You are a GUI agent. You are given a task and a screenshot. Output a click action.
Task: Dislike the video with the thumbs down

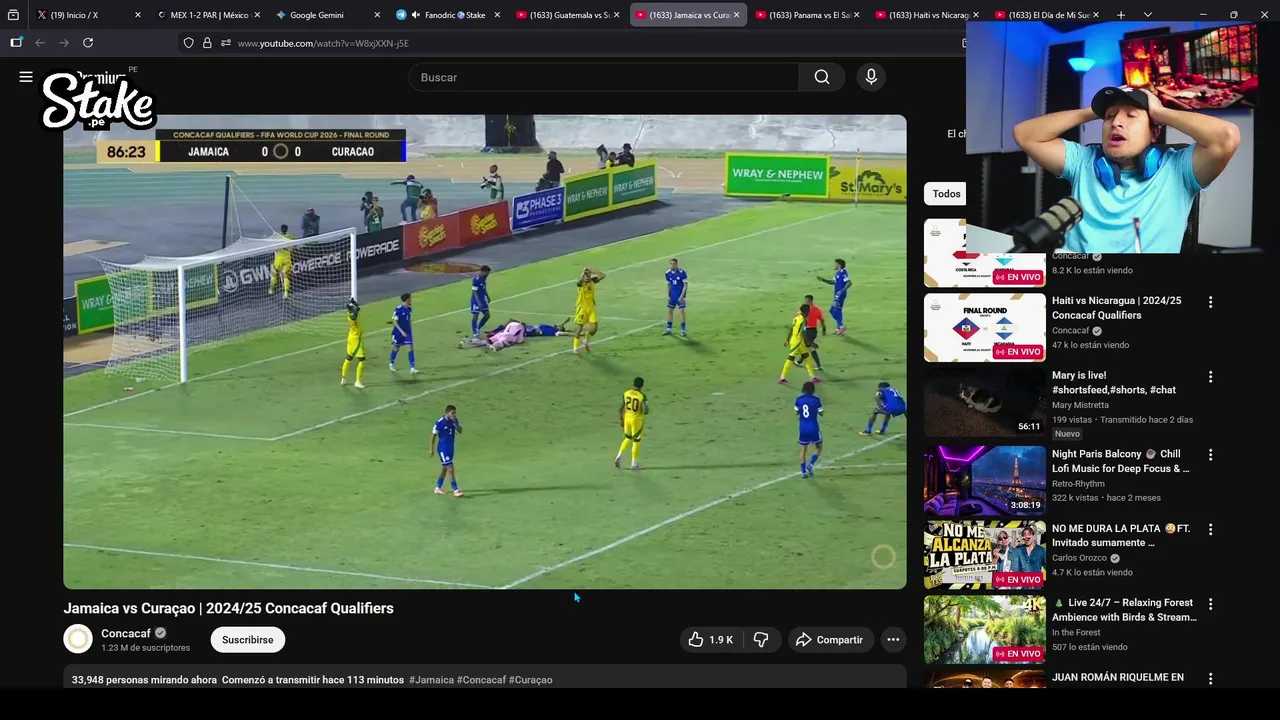tap(761, 640)
